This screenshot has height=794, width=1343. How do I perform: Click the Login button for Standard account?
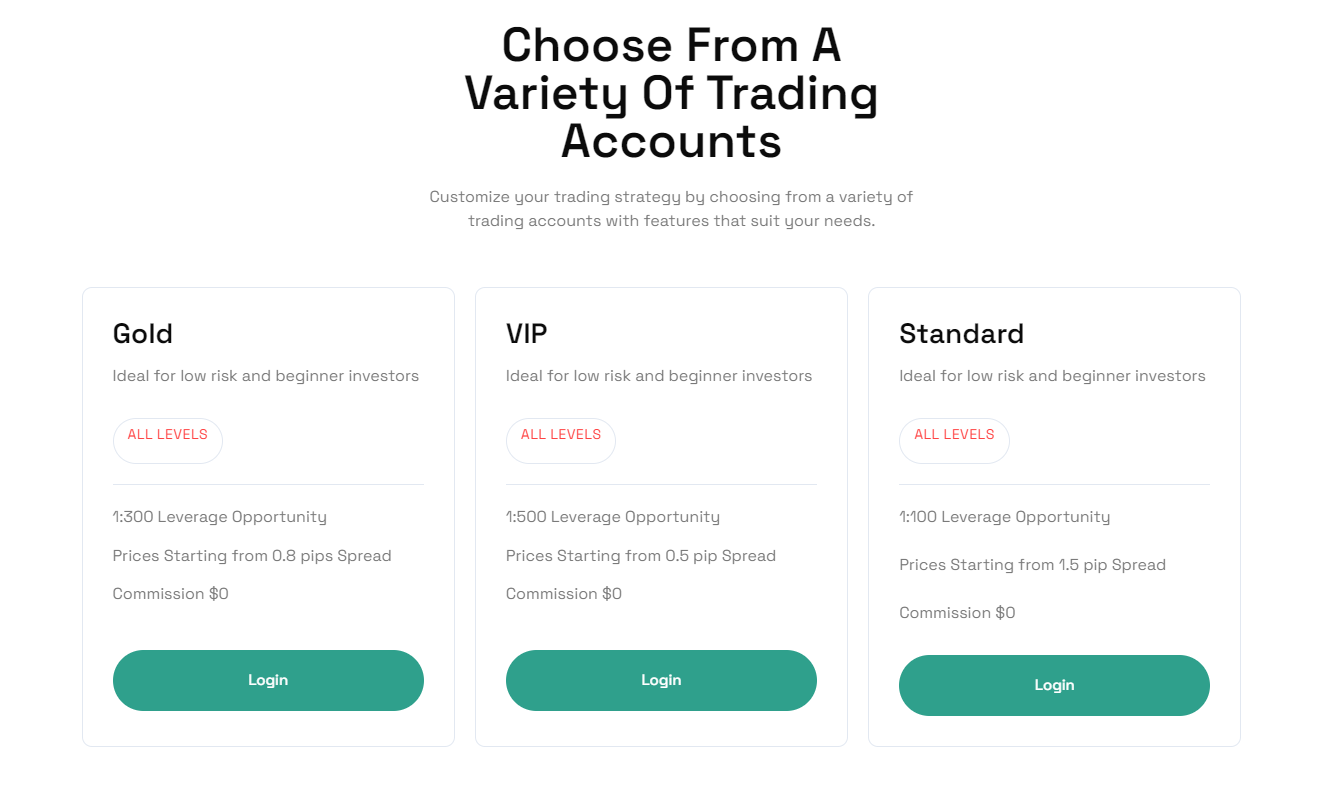pyautogui.click(x=1054, y=685)
